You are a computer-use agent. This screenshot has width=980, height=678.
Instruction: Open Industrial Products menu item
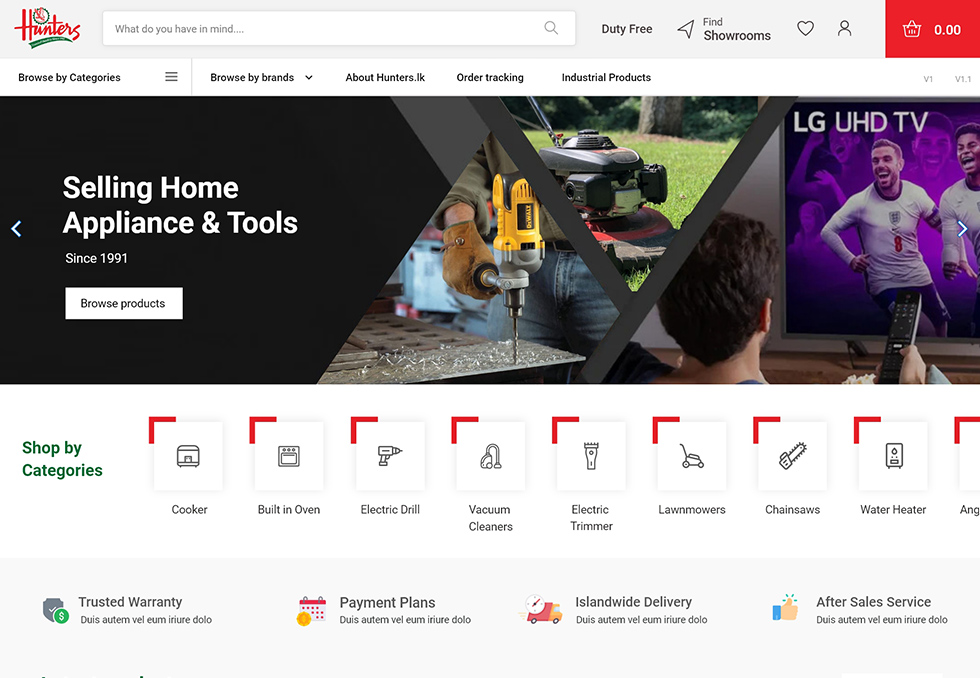[606, 77]
